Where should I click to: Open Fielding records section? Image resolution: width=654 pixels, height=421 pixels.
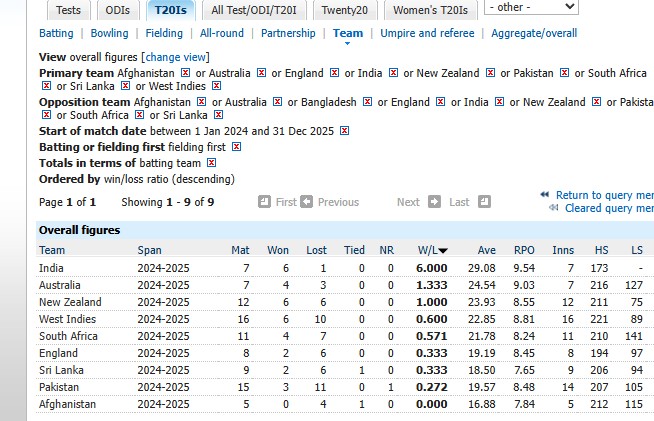[x=164, y=33]
